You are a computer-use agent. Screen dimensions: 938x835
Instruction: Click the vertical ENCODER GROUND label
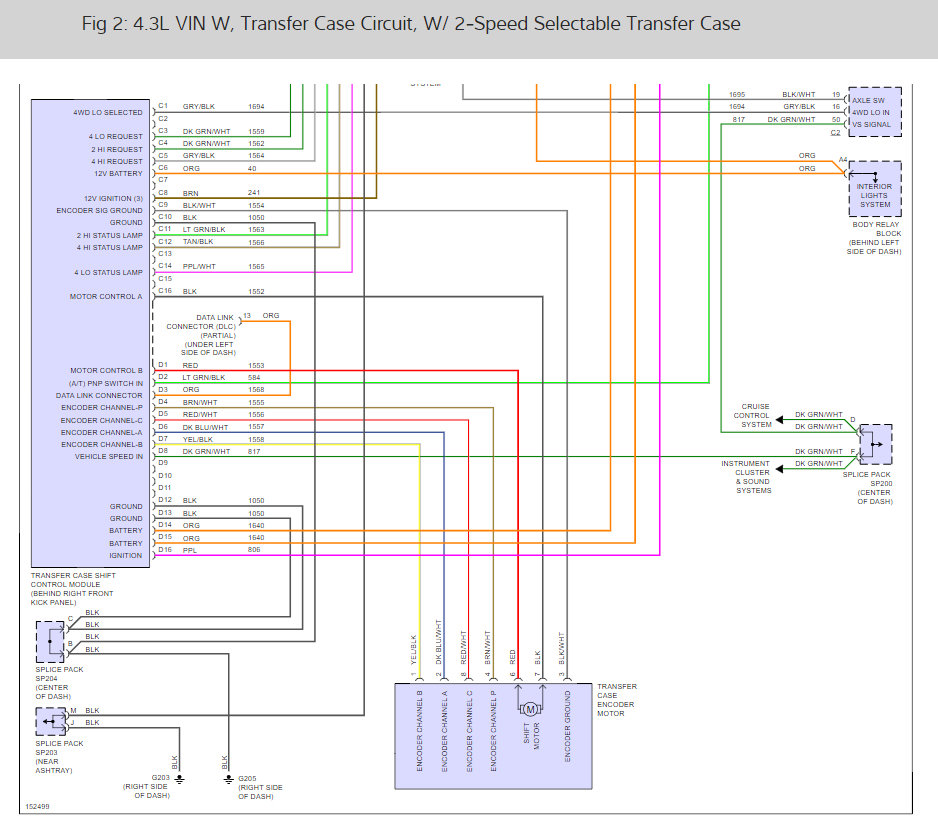[x=568, y=726]
